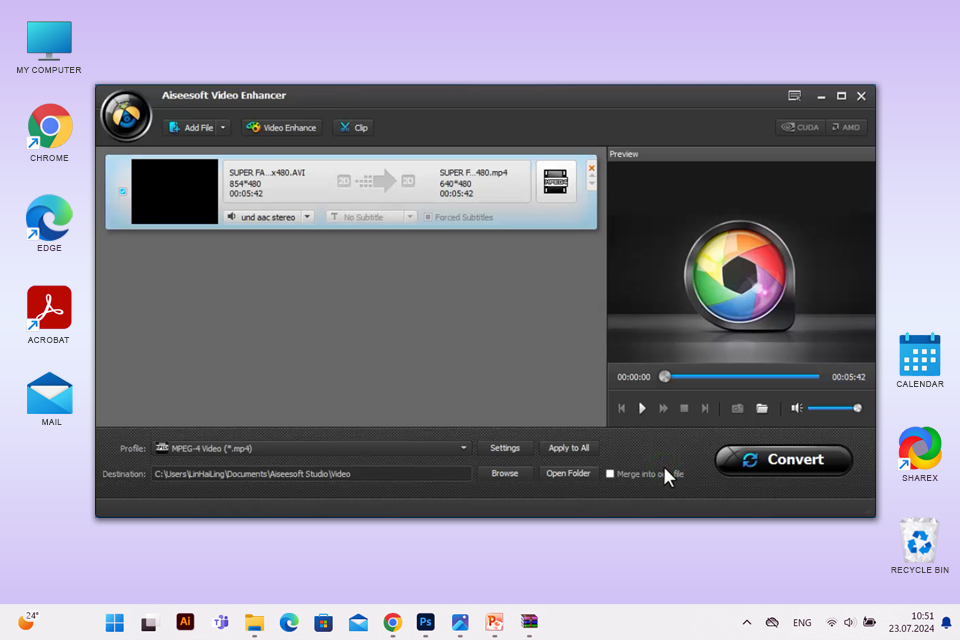Mute audio with the speaker icon
The width and height of the screenshot is (960, 640).
[x=797, y=408]
